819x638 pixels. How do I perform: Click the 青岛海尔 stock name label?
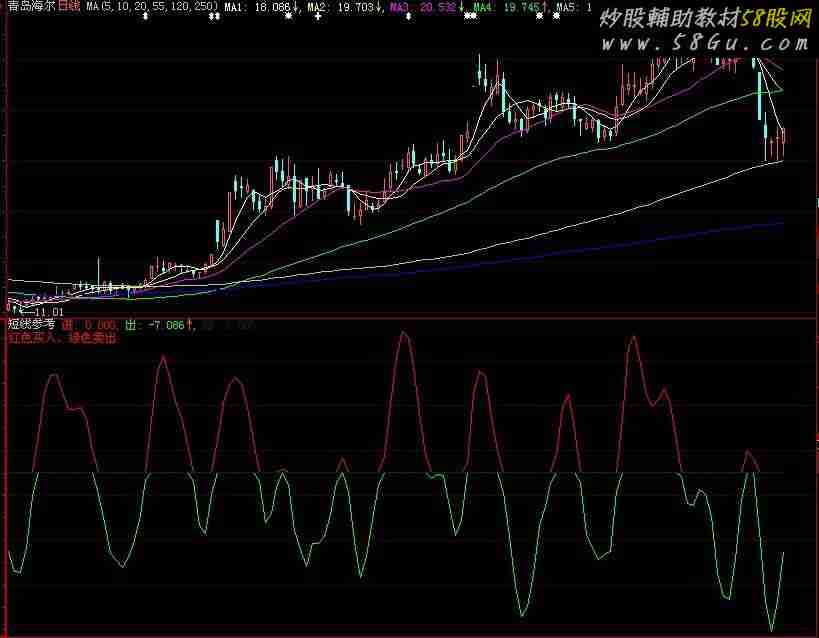pos(30,7)
